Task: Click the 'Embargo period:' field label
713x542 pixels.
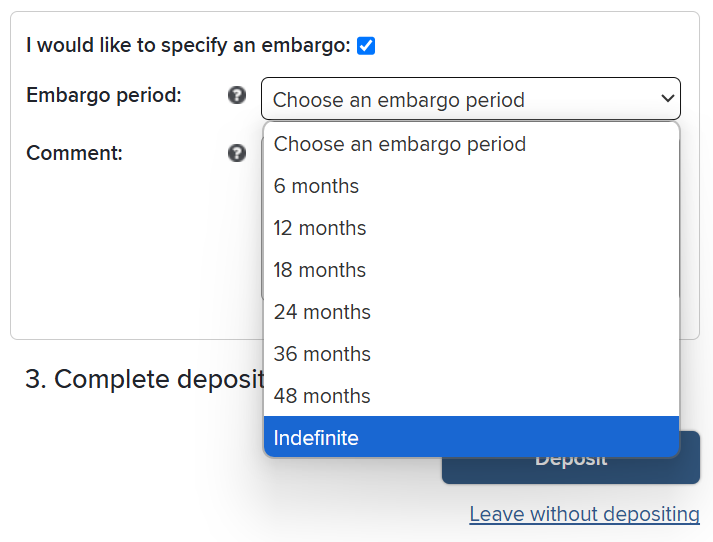Action: [x=104, y=96]
